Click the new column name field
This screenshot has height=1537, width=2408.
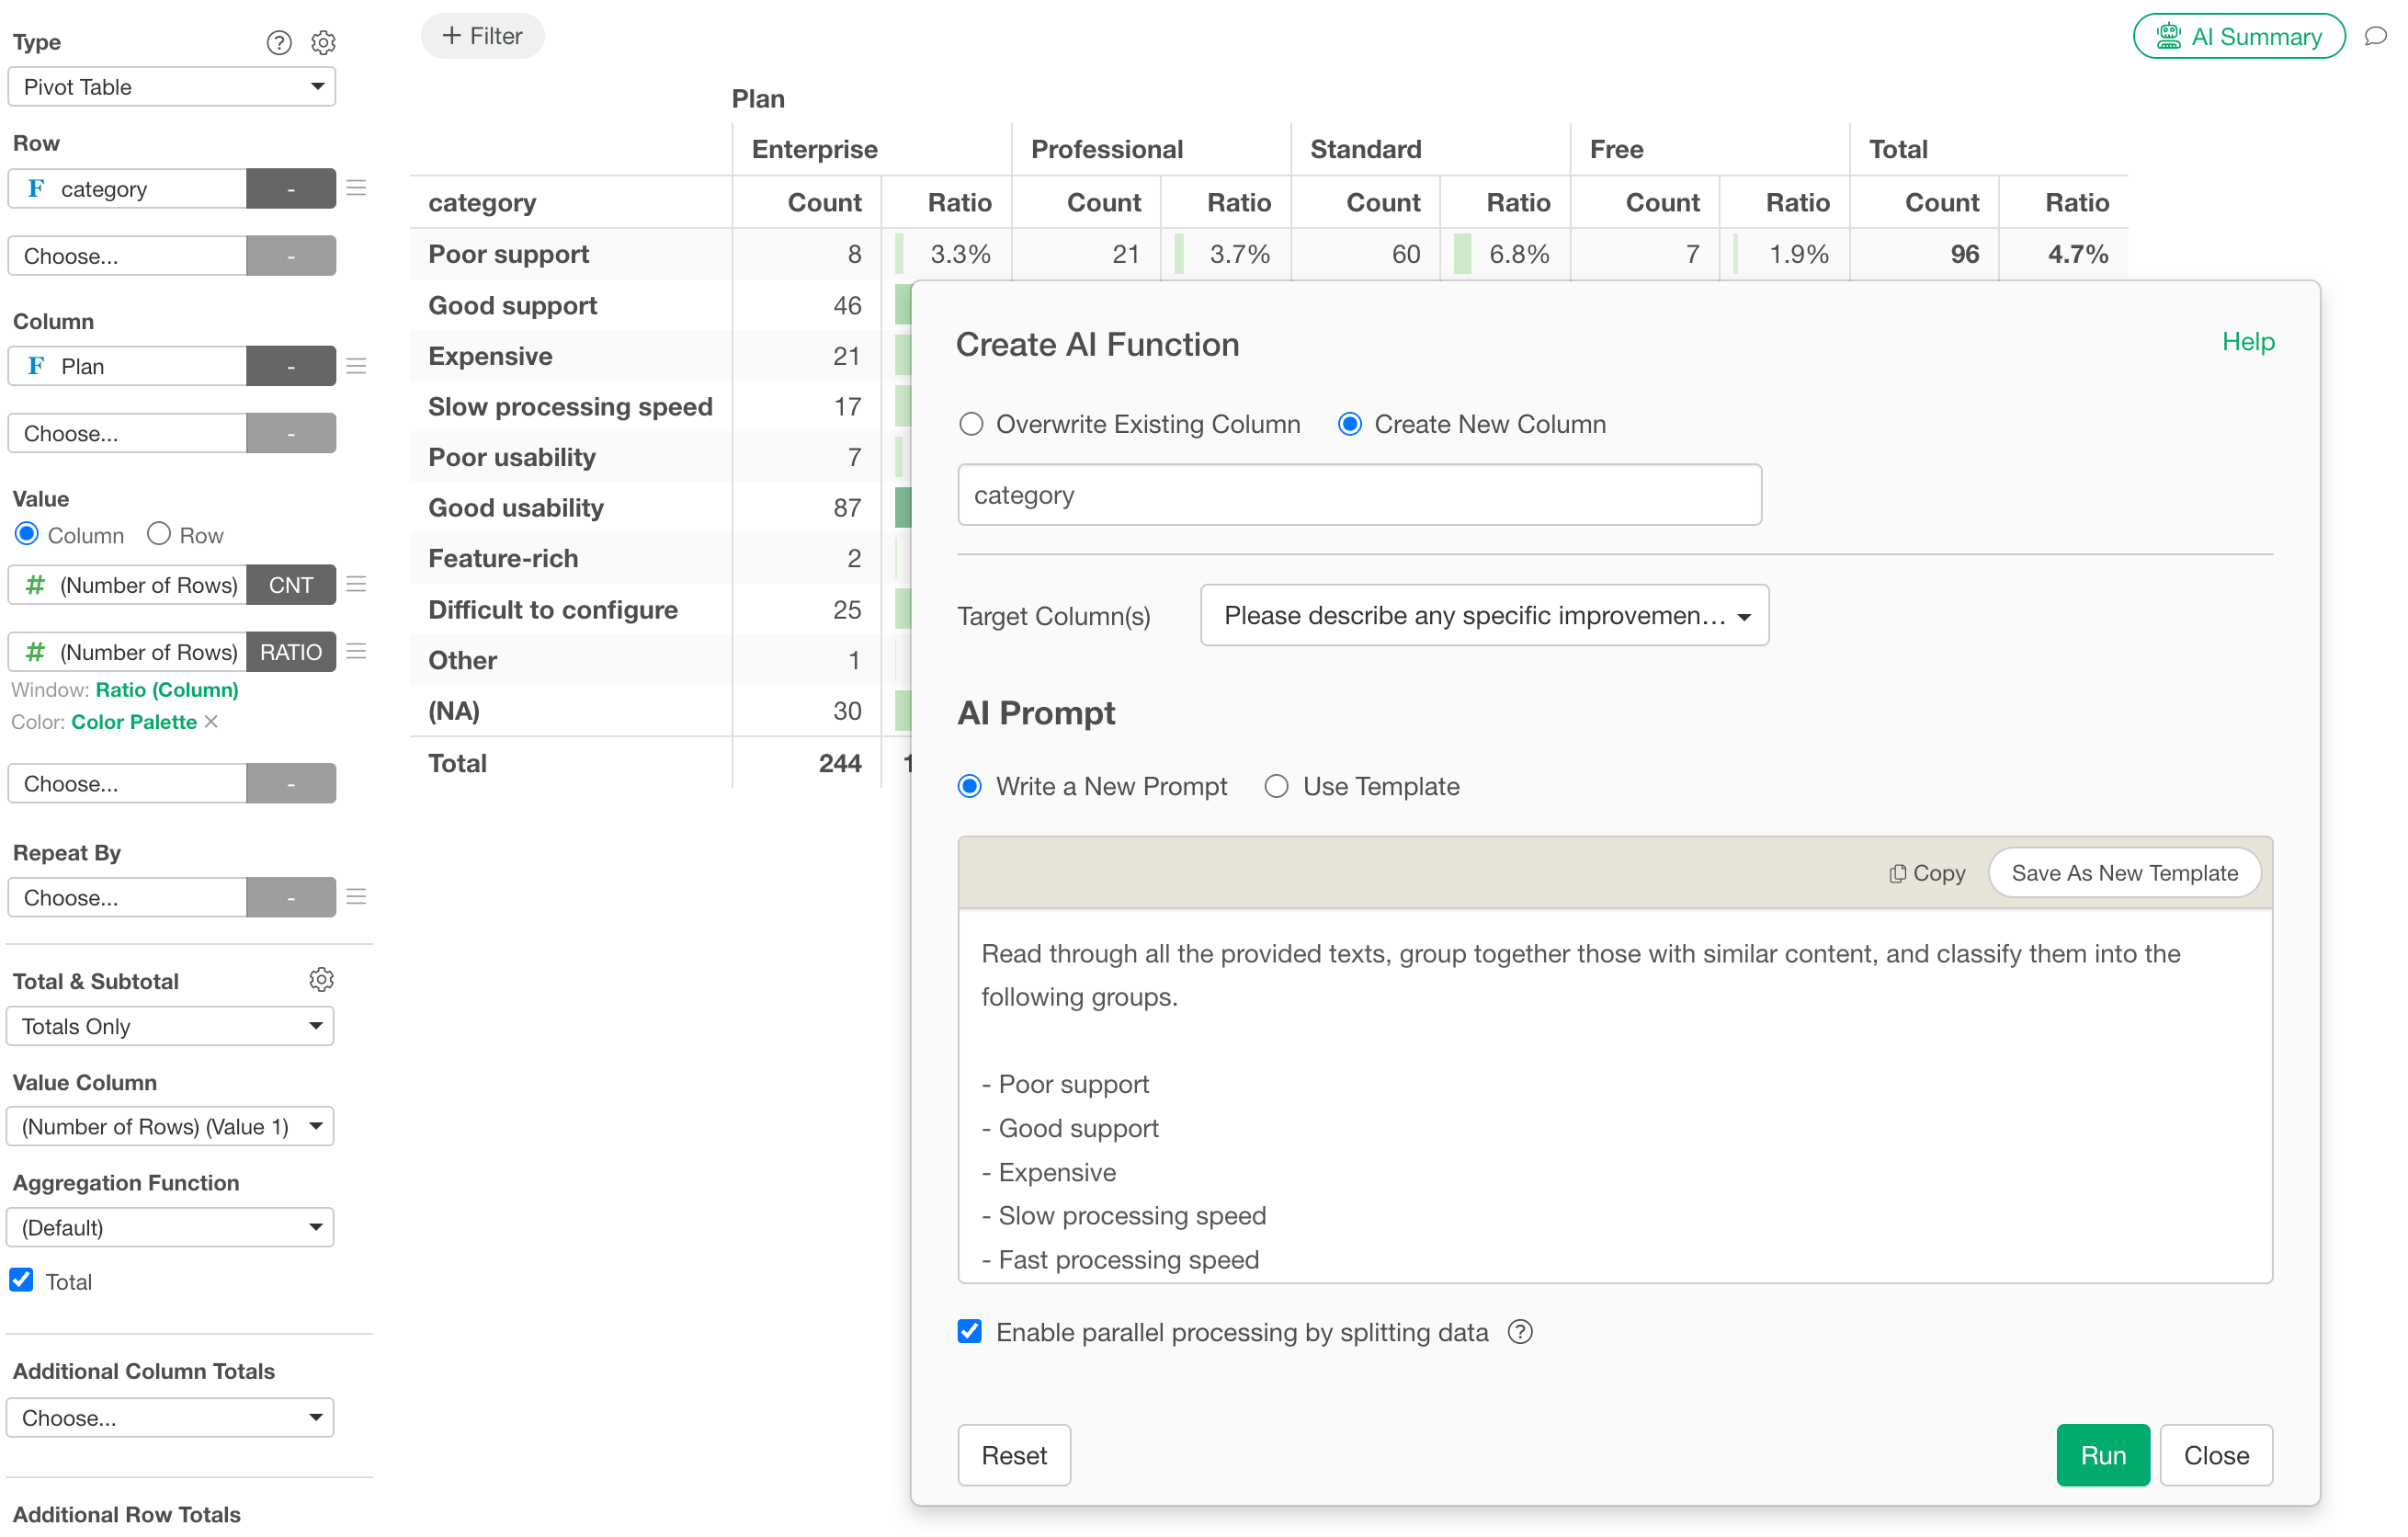point(1359,494)
